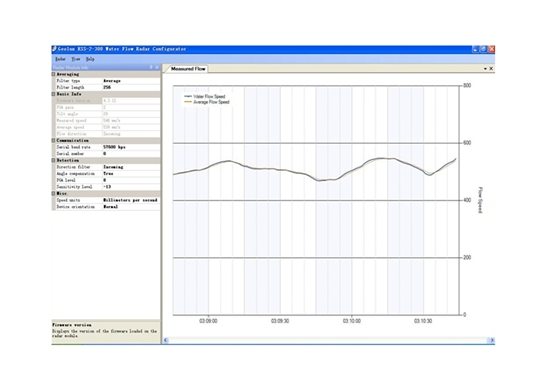
Task: Click the horizontal scrollbar left arrow
Action: 166,340
